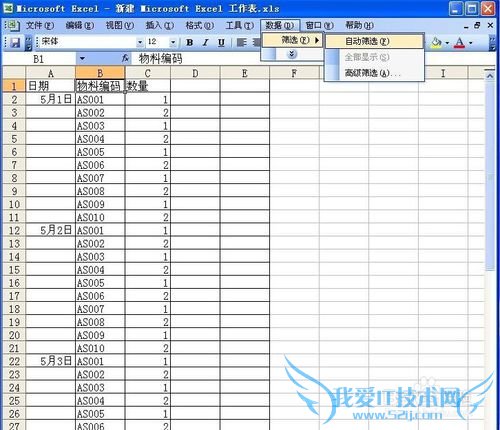
Task: Open the 格式(O) menu
Action: [x=200, y=25]
